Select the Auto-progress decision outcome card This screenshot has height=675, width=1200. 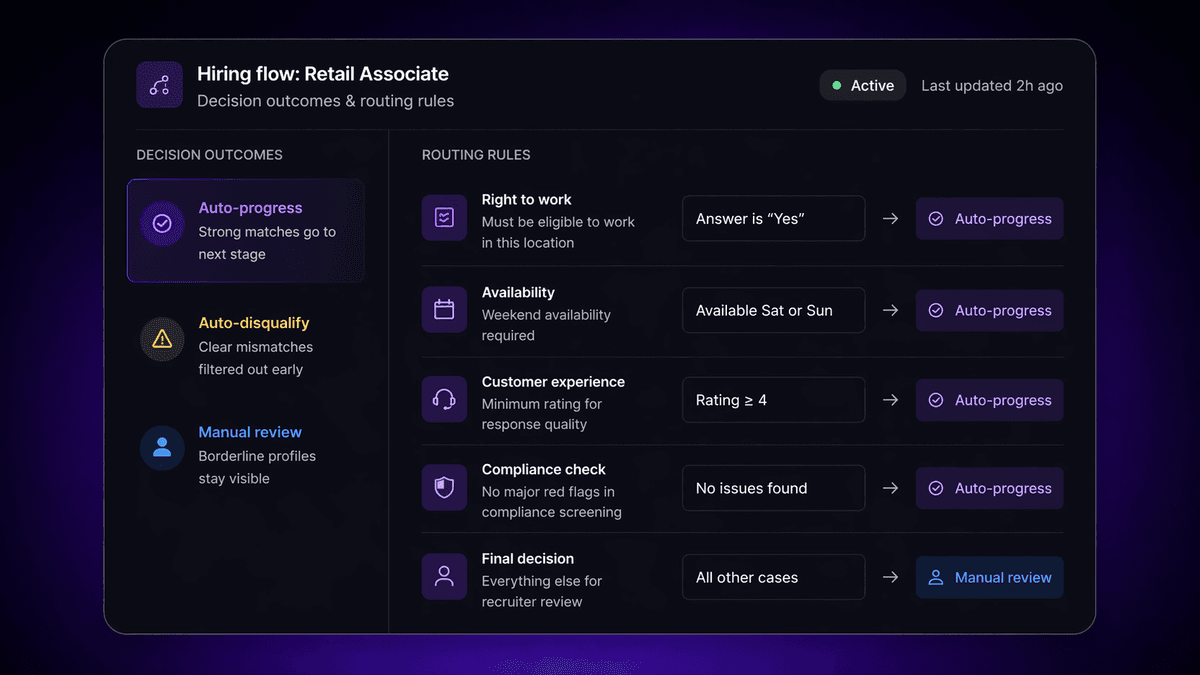[246, 231]
